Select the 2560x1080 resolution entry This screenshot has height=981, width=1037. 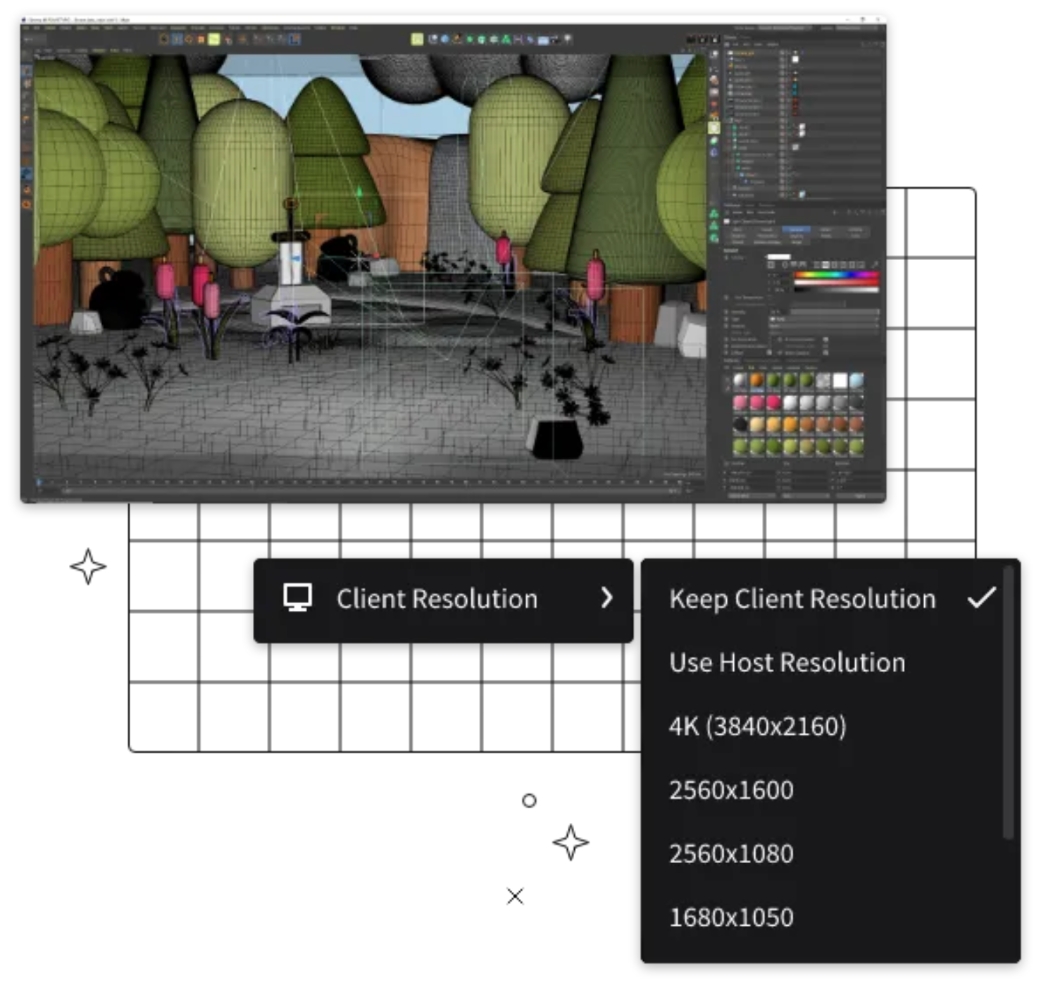point(731,854)
